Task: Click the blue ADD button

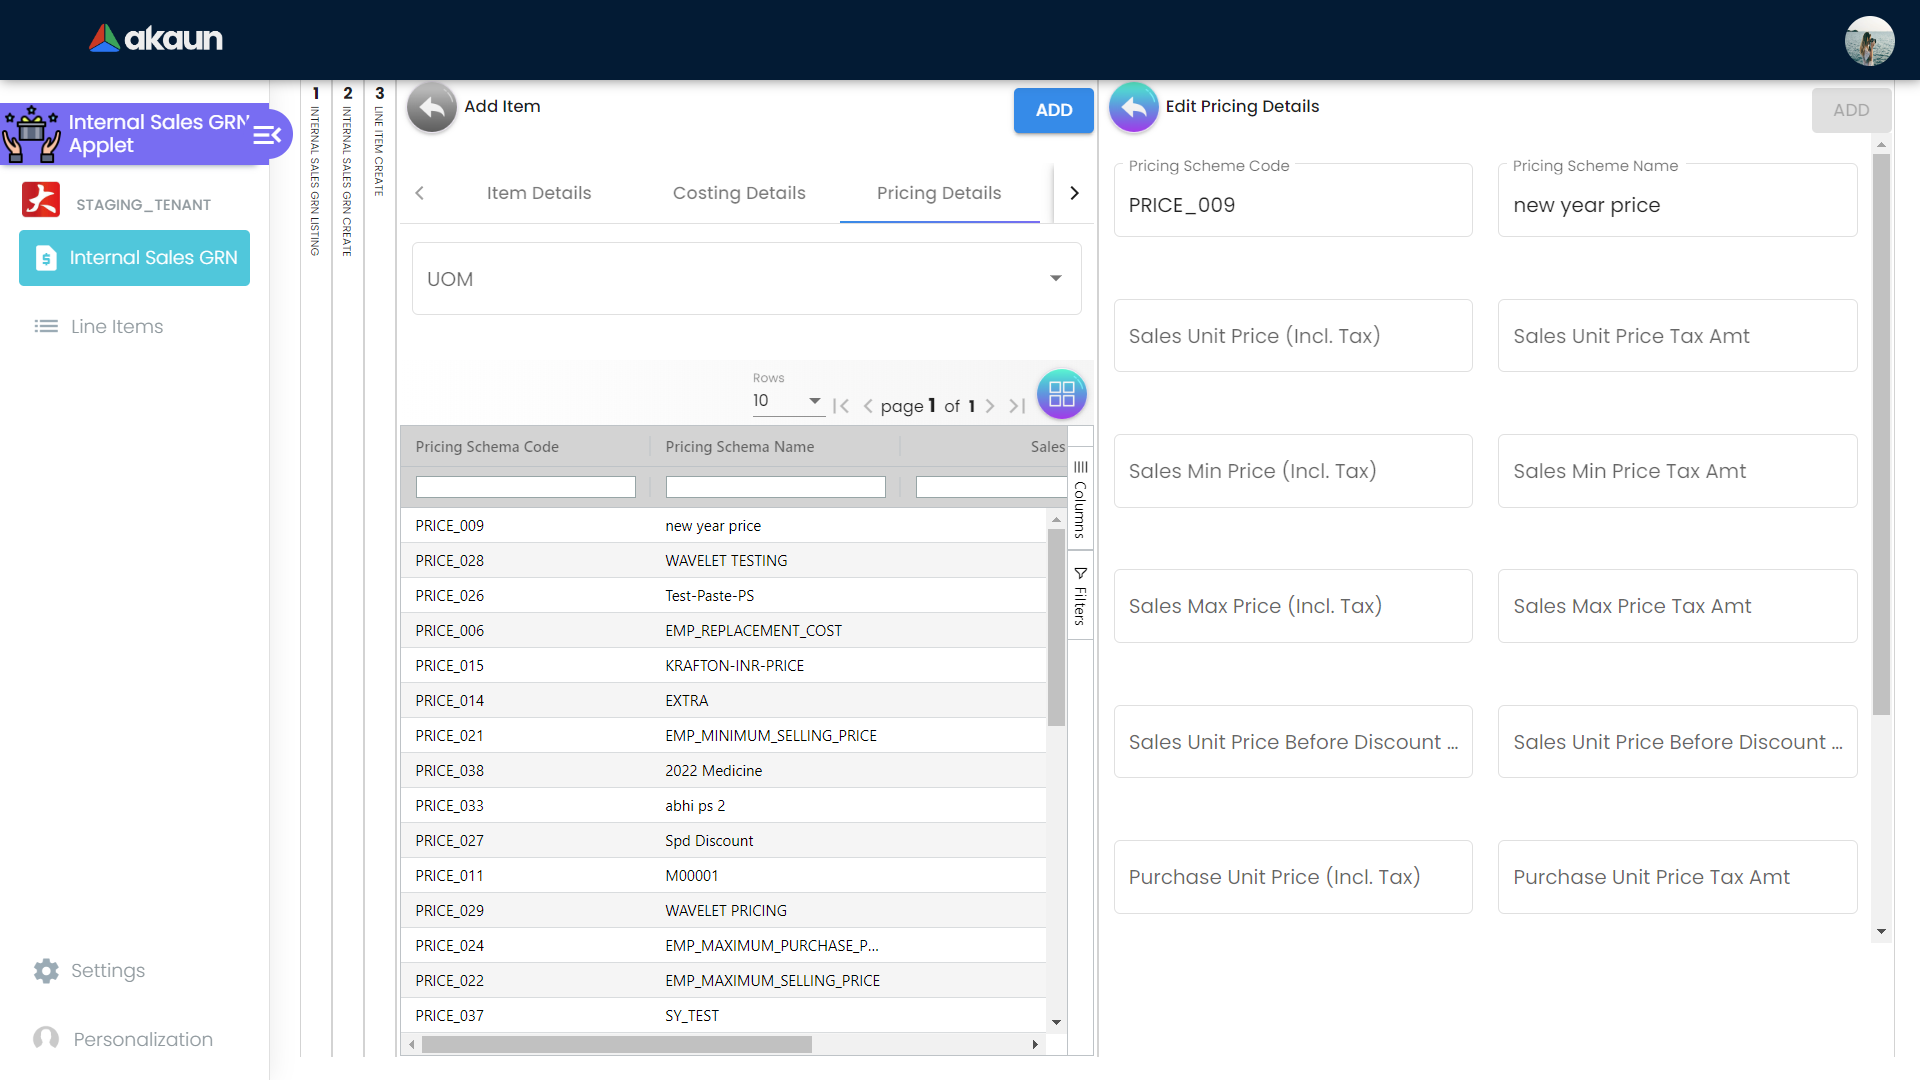Action: (1053, 110)
